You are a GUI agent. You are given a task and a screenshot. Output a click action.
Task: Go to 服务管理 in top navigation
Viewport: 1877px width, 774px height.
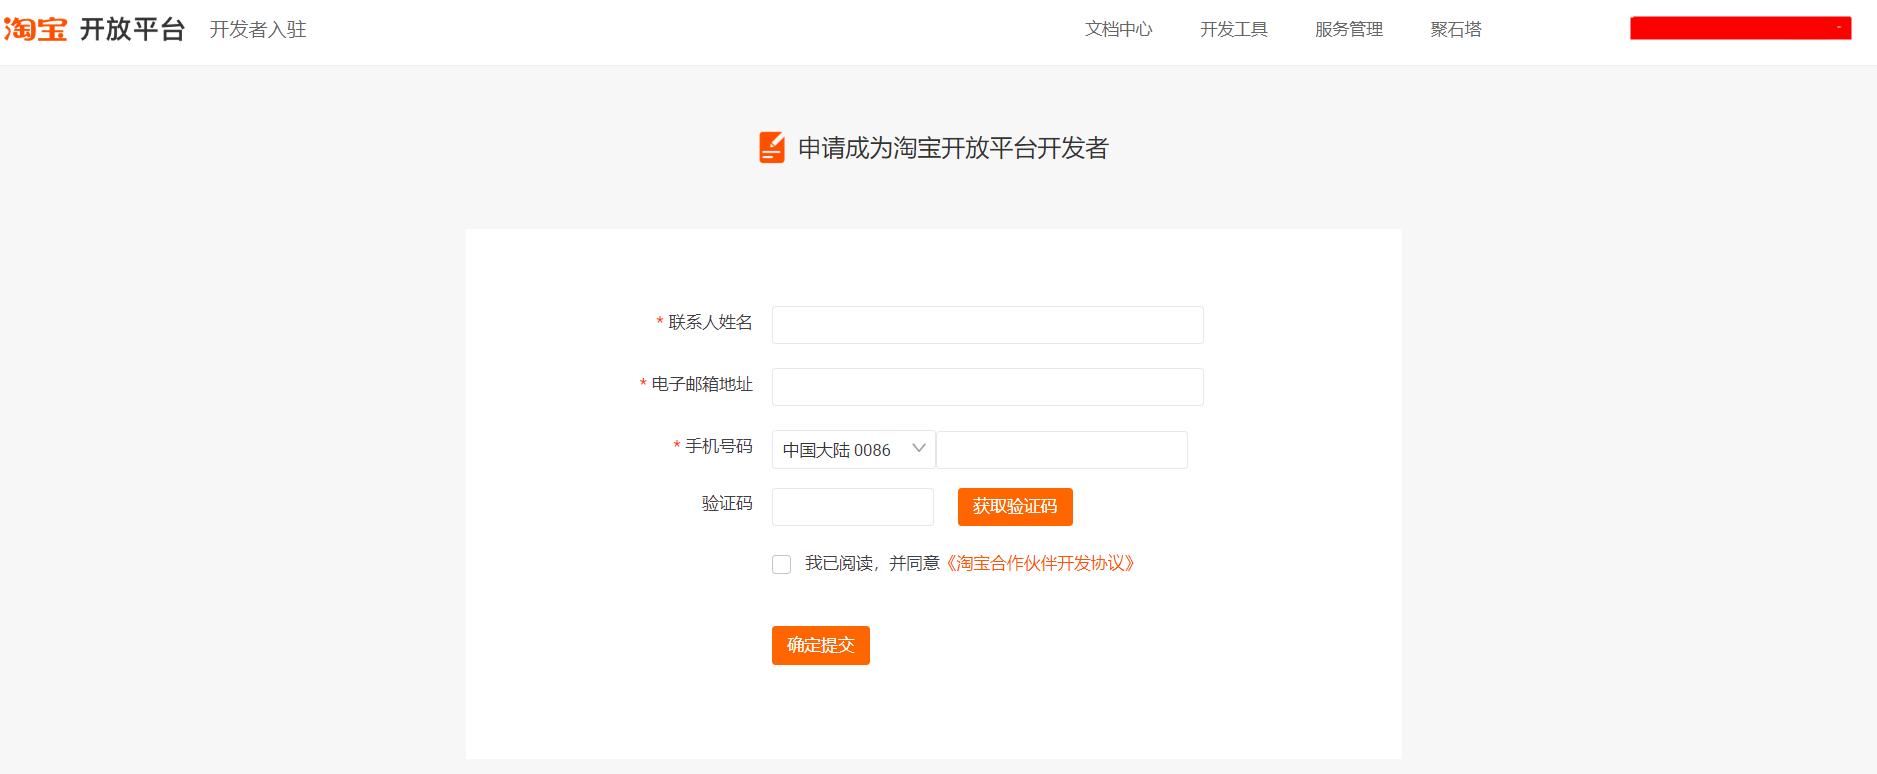(x=1349, y=29)
